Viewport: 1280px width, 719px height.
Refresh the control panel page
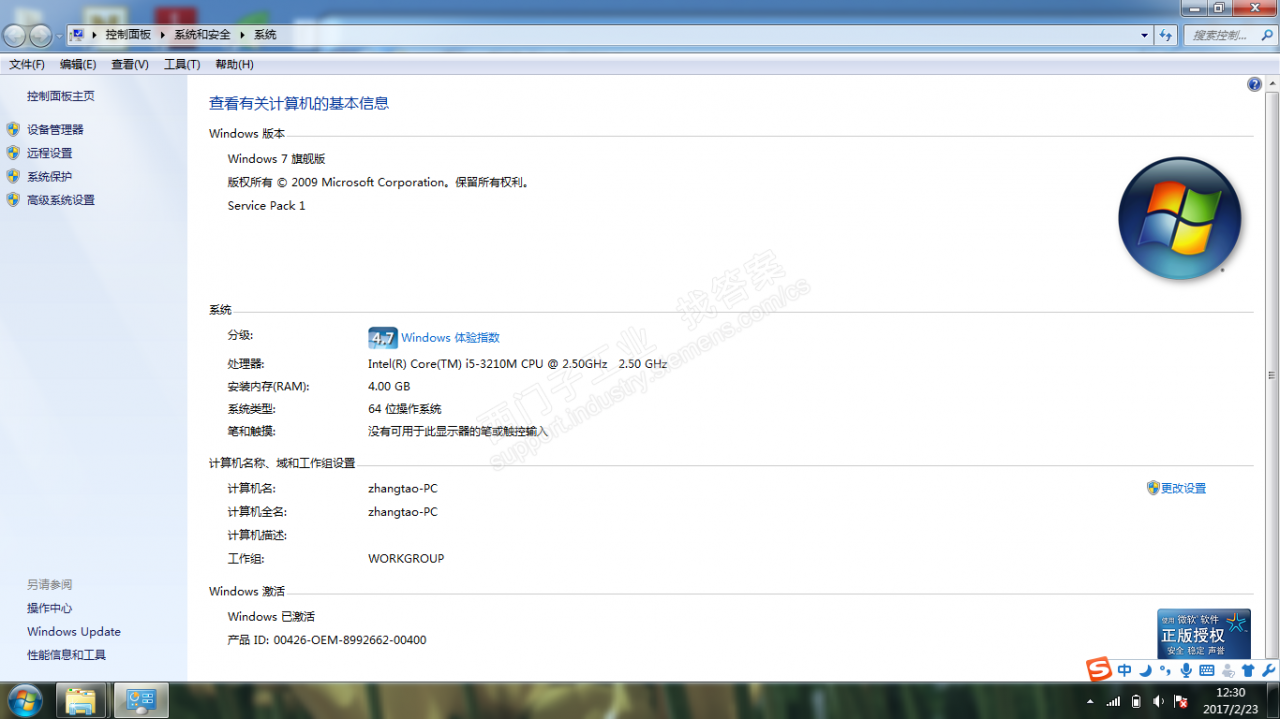tap(1165, 35)
